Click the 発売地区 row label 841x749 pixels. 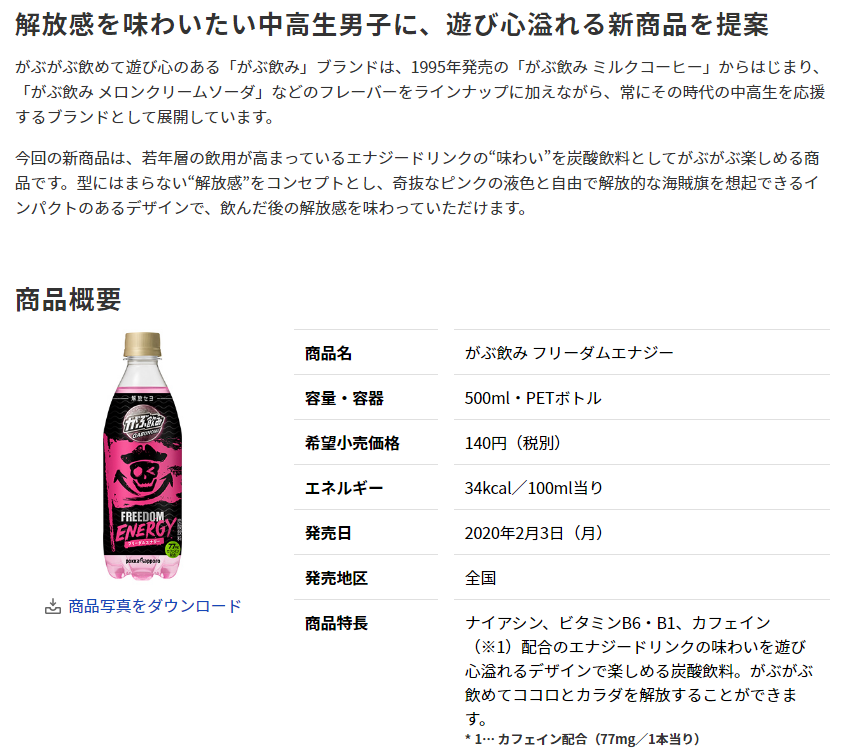[336, 578]
